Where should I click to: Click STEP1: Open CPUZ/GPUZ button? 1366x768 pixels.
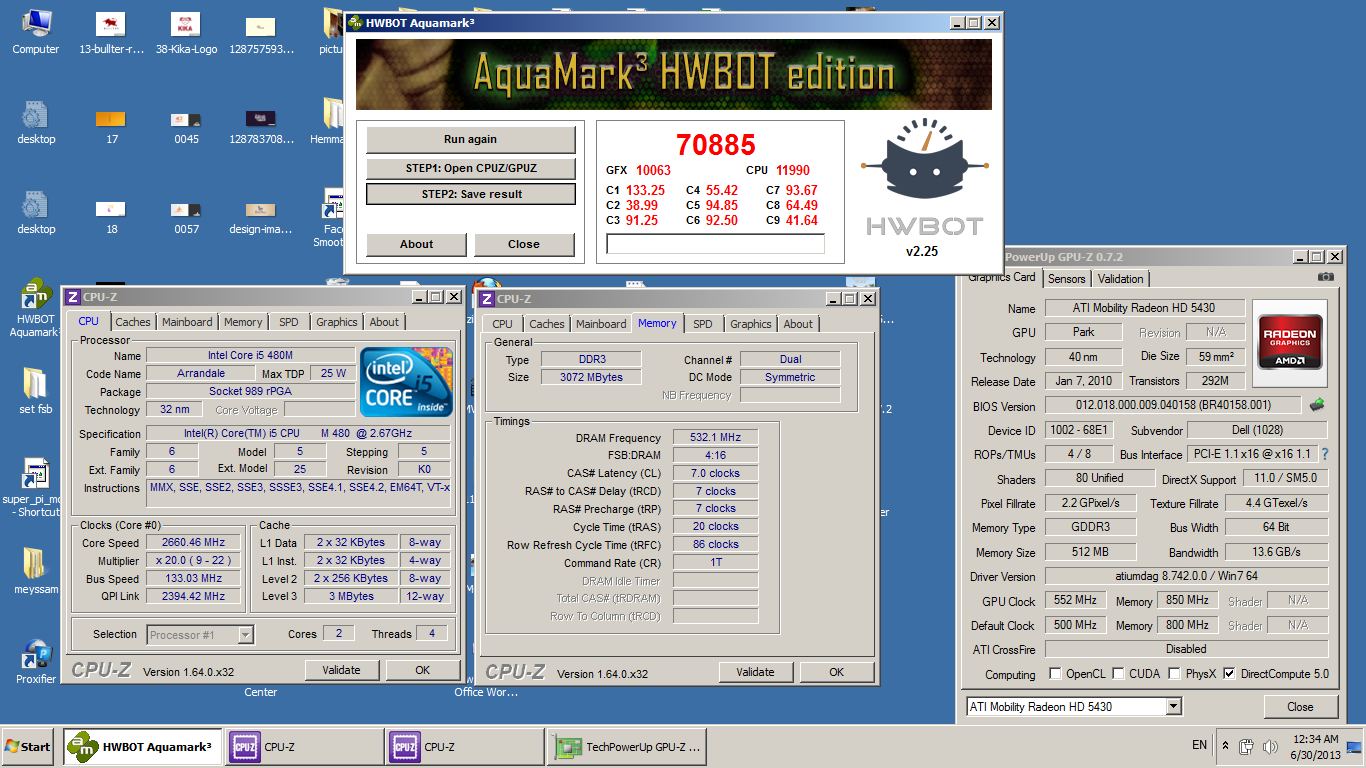470,168
